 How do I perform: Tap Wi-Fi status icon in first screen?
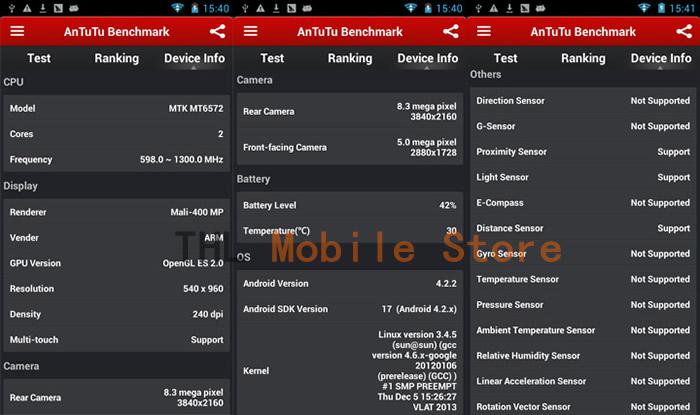177,8
